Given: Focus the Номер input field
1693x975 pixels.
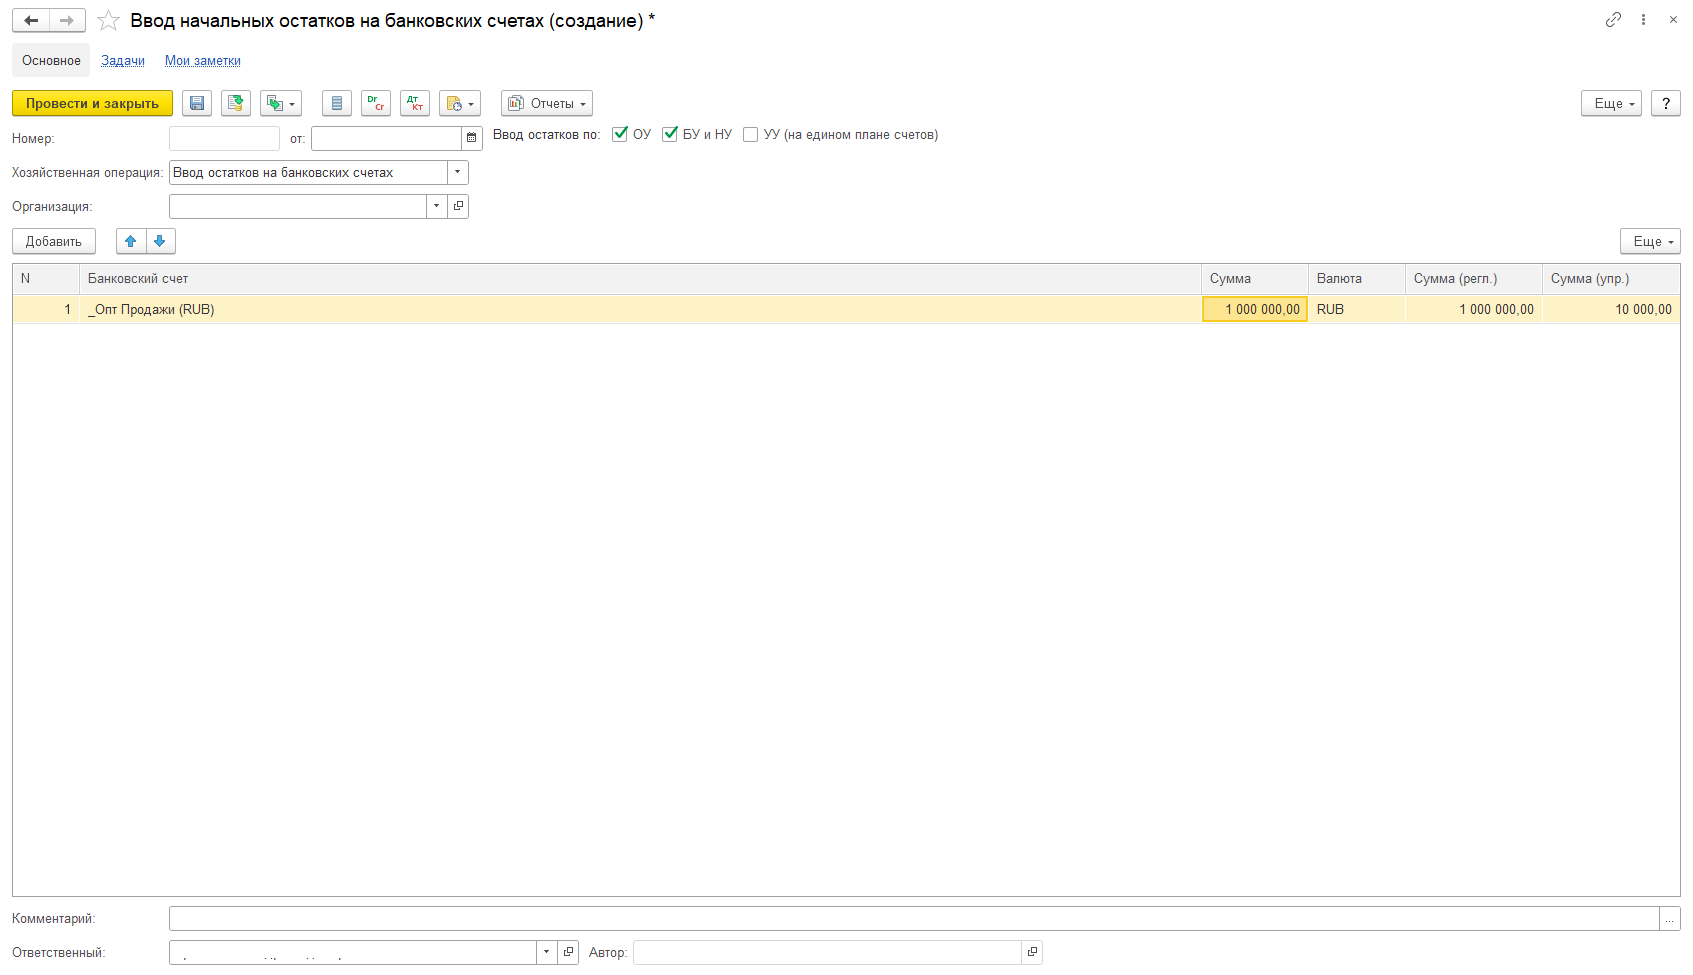Looking at the screenshot, I should click(224, 138).
